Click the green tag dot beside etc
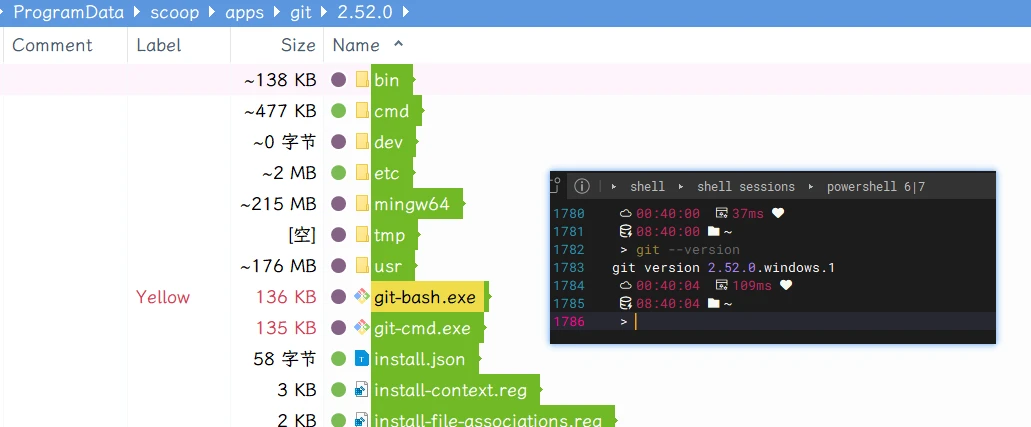1031x427 pixels. (x=339, y=173)
